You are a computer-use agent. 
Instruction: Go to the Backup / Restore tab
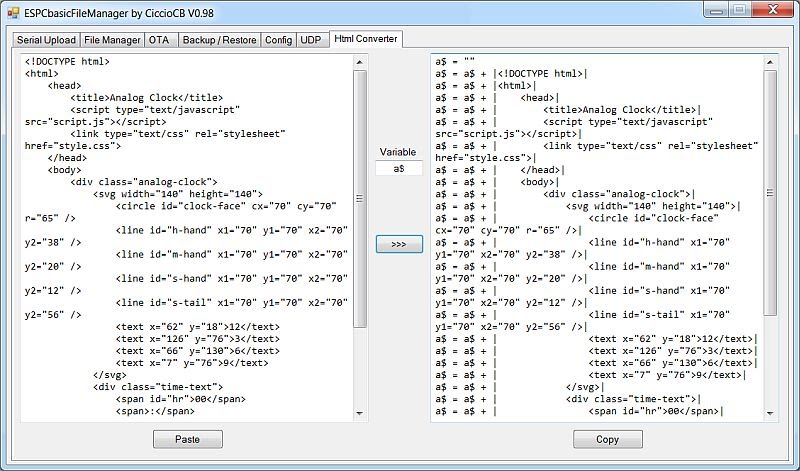pos(219,40)
